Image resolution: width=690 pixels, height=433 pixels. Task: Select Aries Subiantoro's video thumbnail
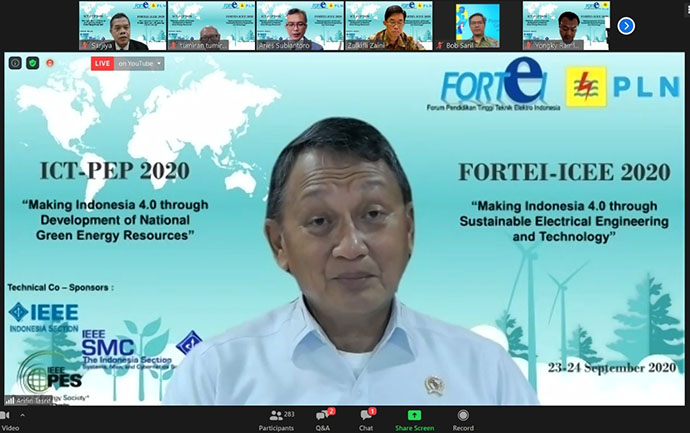click(x=297, y=26)
